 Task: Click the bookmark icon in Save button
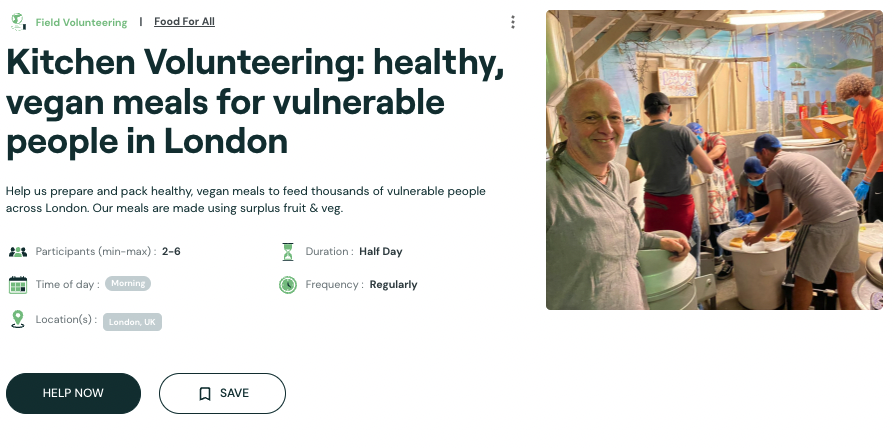click(205, 394)
